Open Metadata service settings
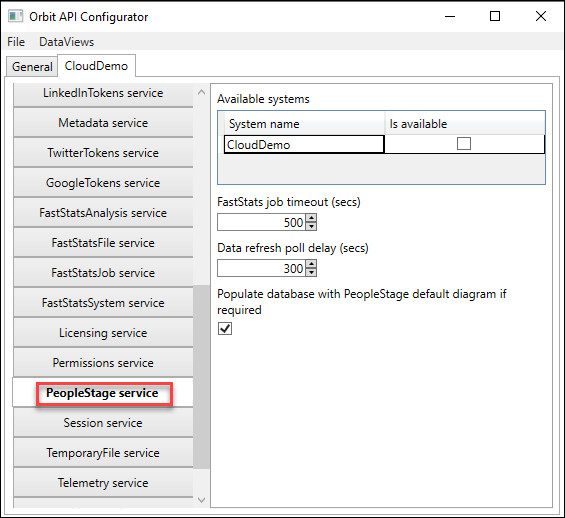The image size is (565, 518). [x=103, y=123]
